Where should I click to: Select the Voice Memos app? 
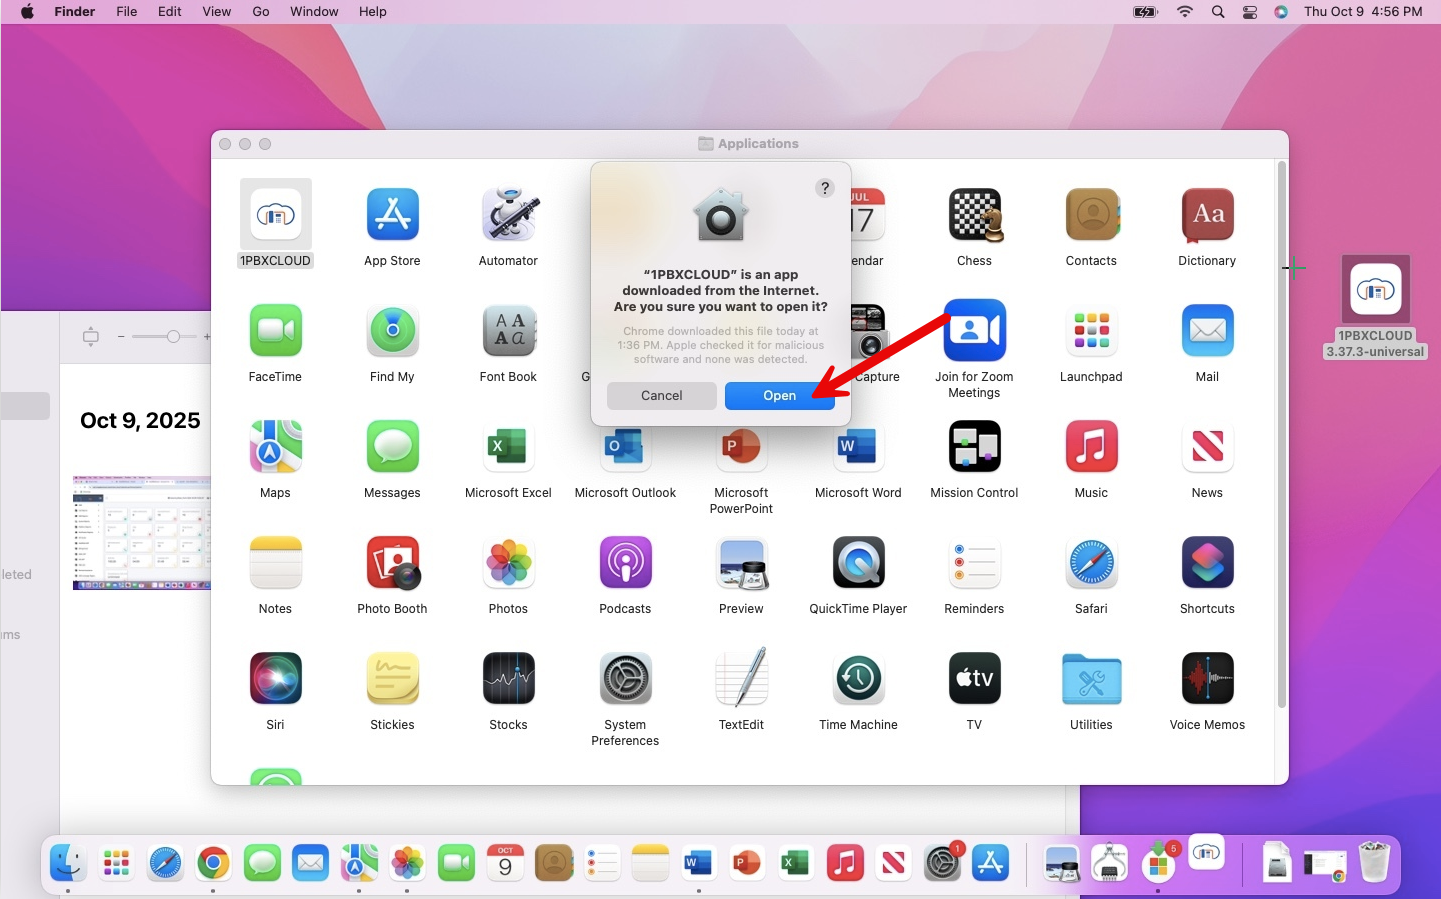(x=1207, y=679)
